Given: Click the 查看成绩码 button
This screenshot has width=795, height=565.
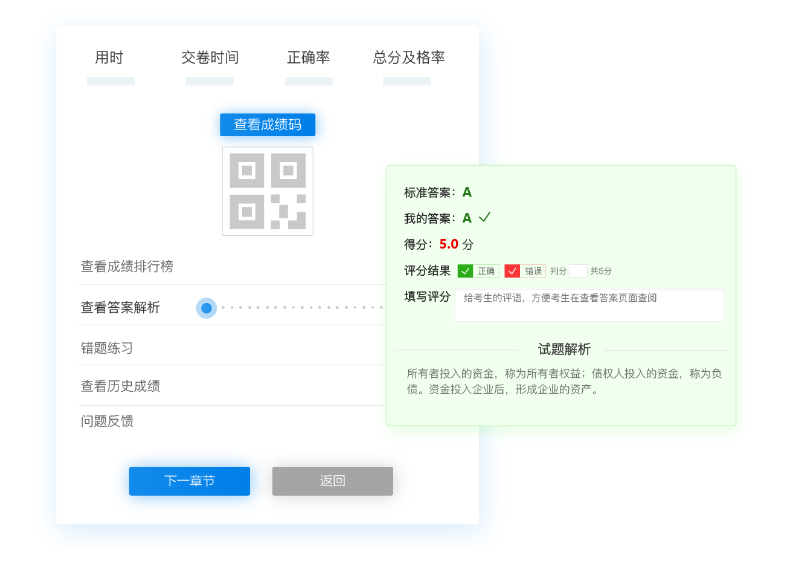Looking at the screenshot, I should tap(267, 125).
